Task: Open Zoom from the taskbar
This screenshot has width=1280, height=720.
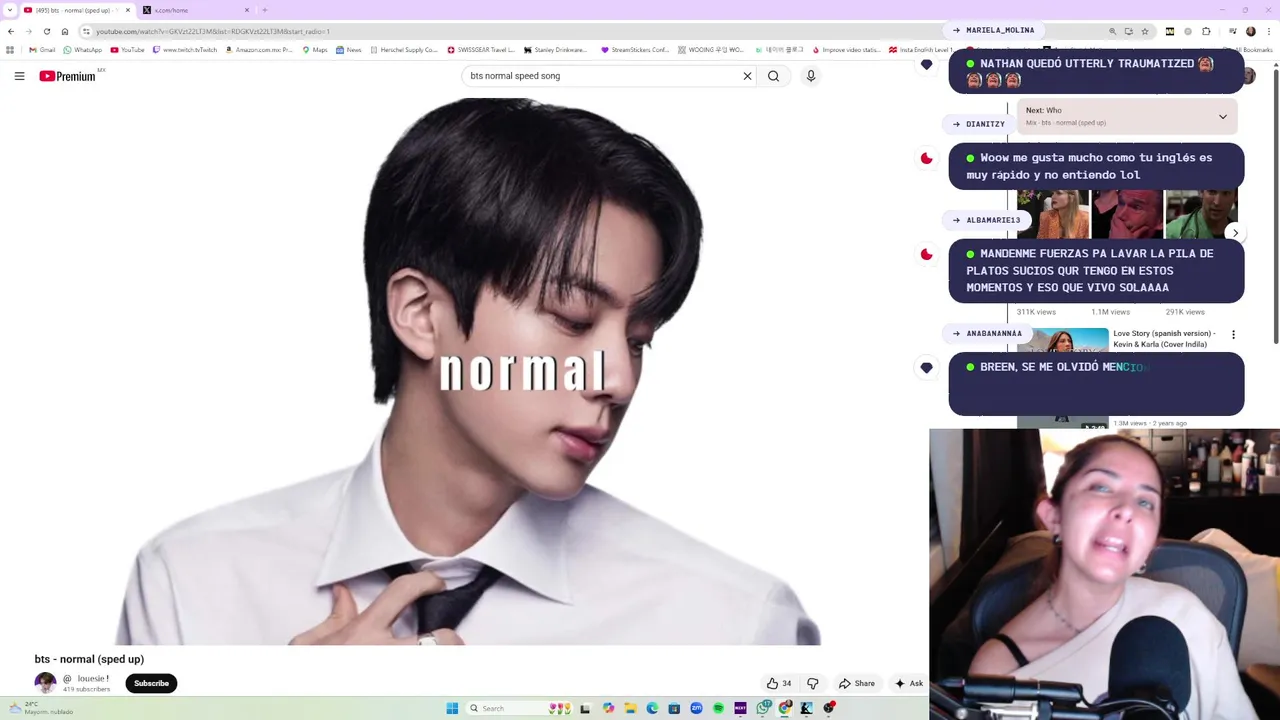Action: (x=696, y=708)
